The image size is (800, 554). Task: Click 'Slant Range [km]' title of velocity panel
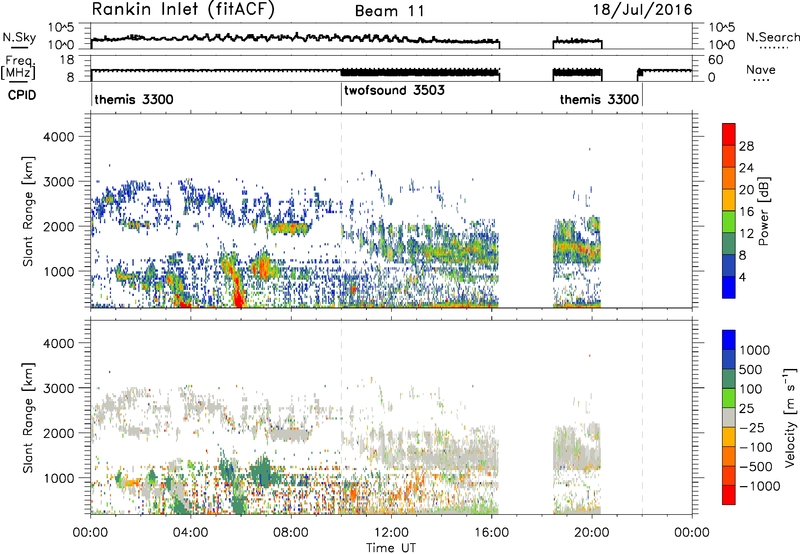coord(29,417)
